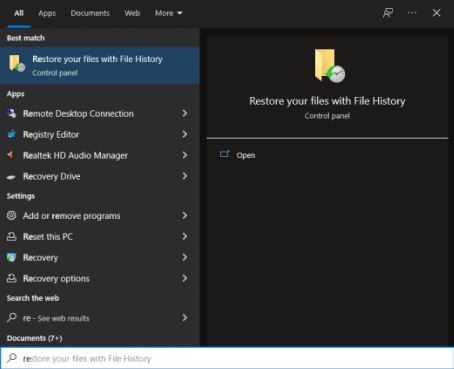454x369 pixels.
Task: Click the Reset this PC label
Action: [x=48, y=237]
